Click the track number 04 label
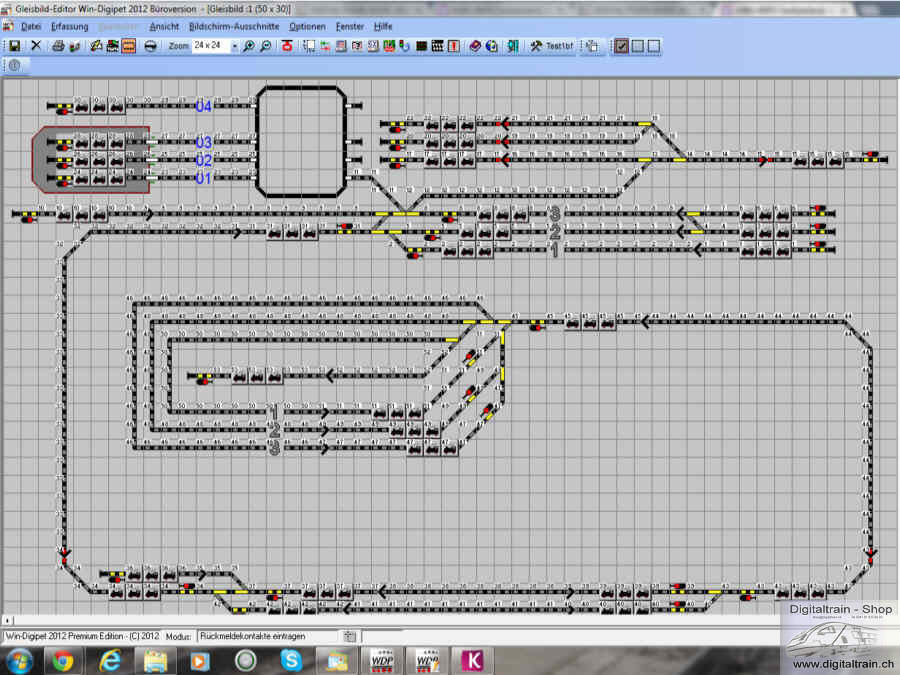Image resolution: width=900 pixels, height=675 pixels. (204, 106)
